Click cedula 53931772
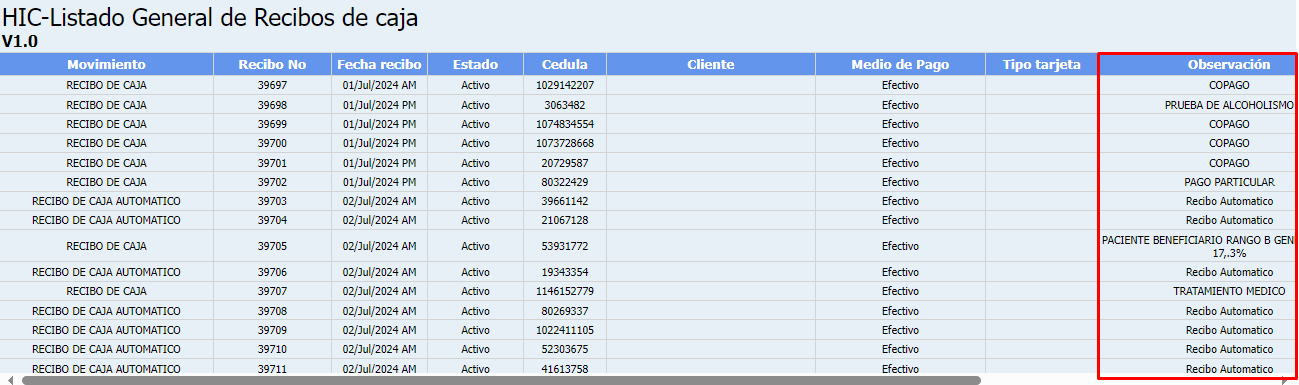This screenshot has height=385, width=1299. tap(565, 246)
